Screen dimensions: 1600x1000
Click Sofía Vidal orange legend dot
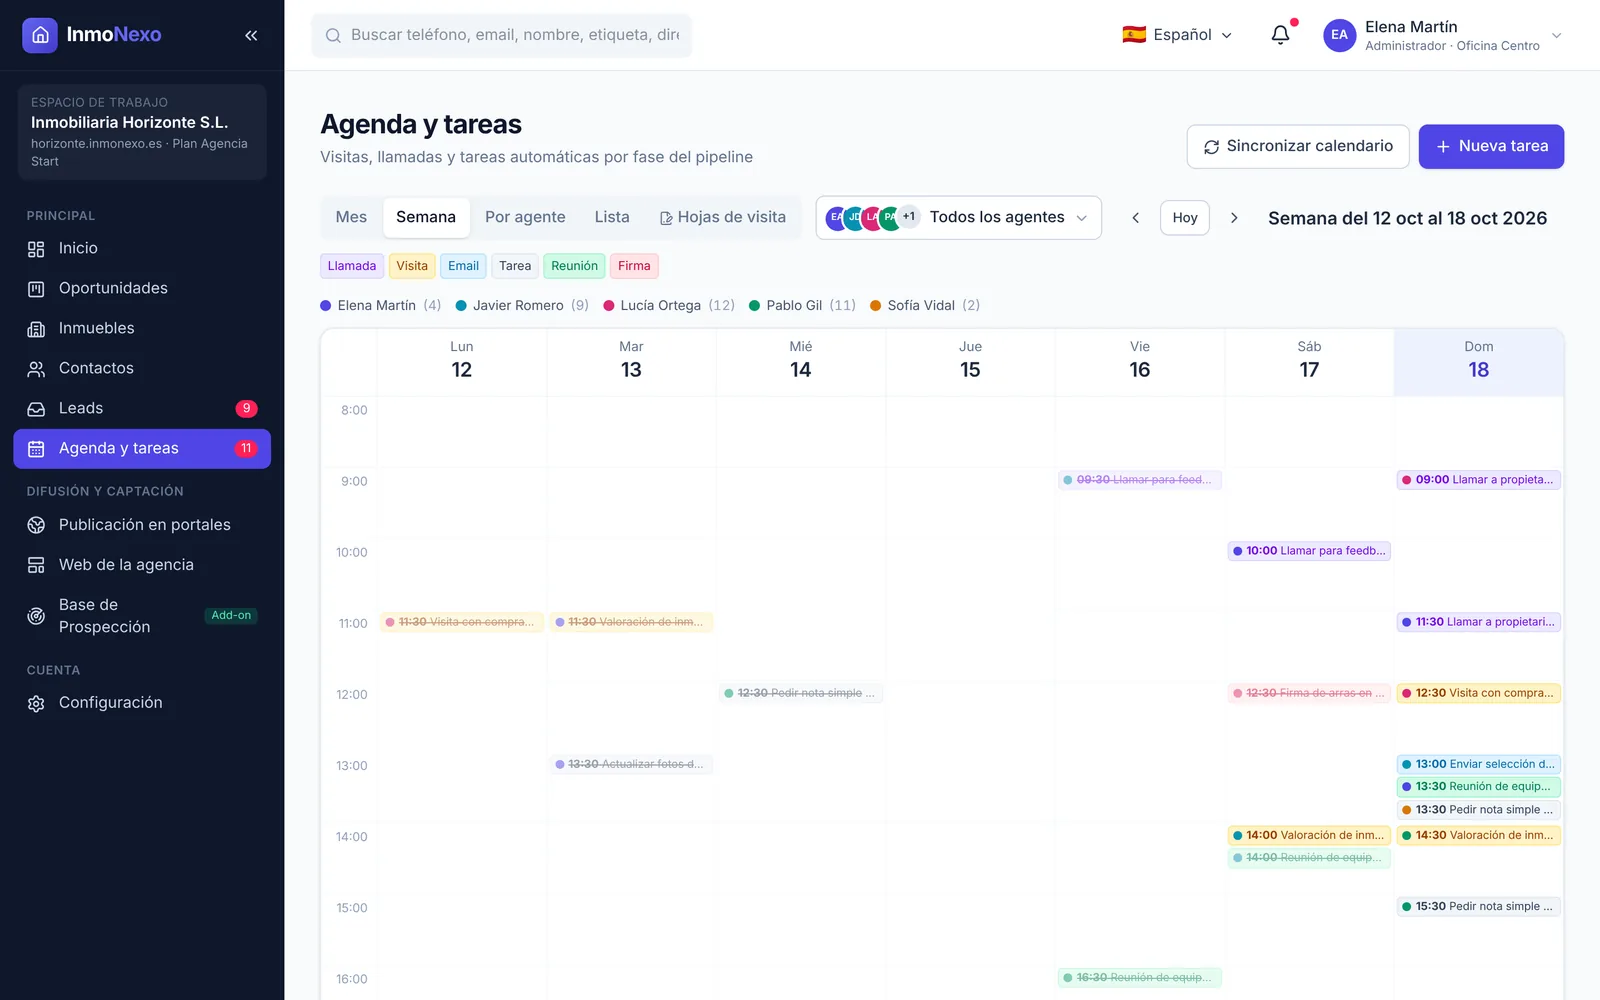point(876,306)
